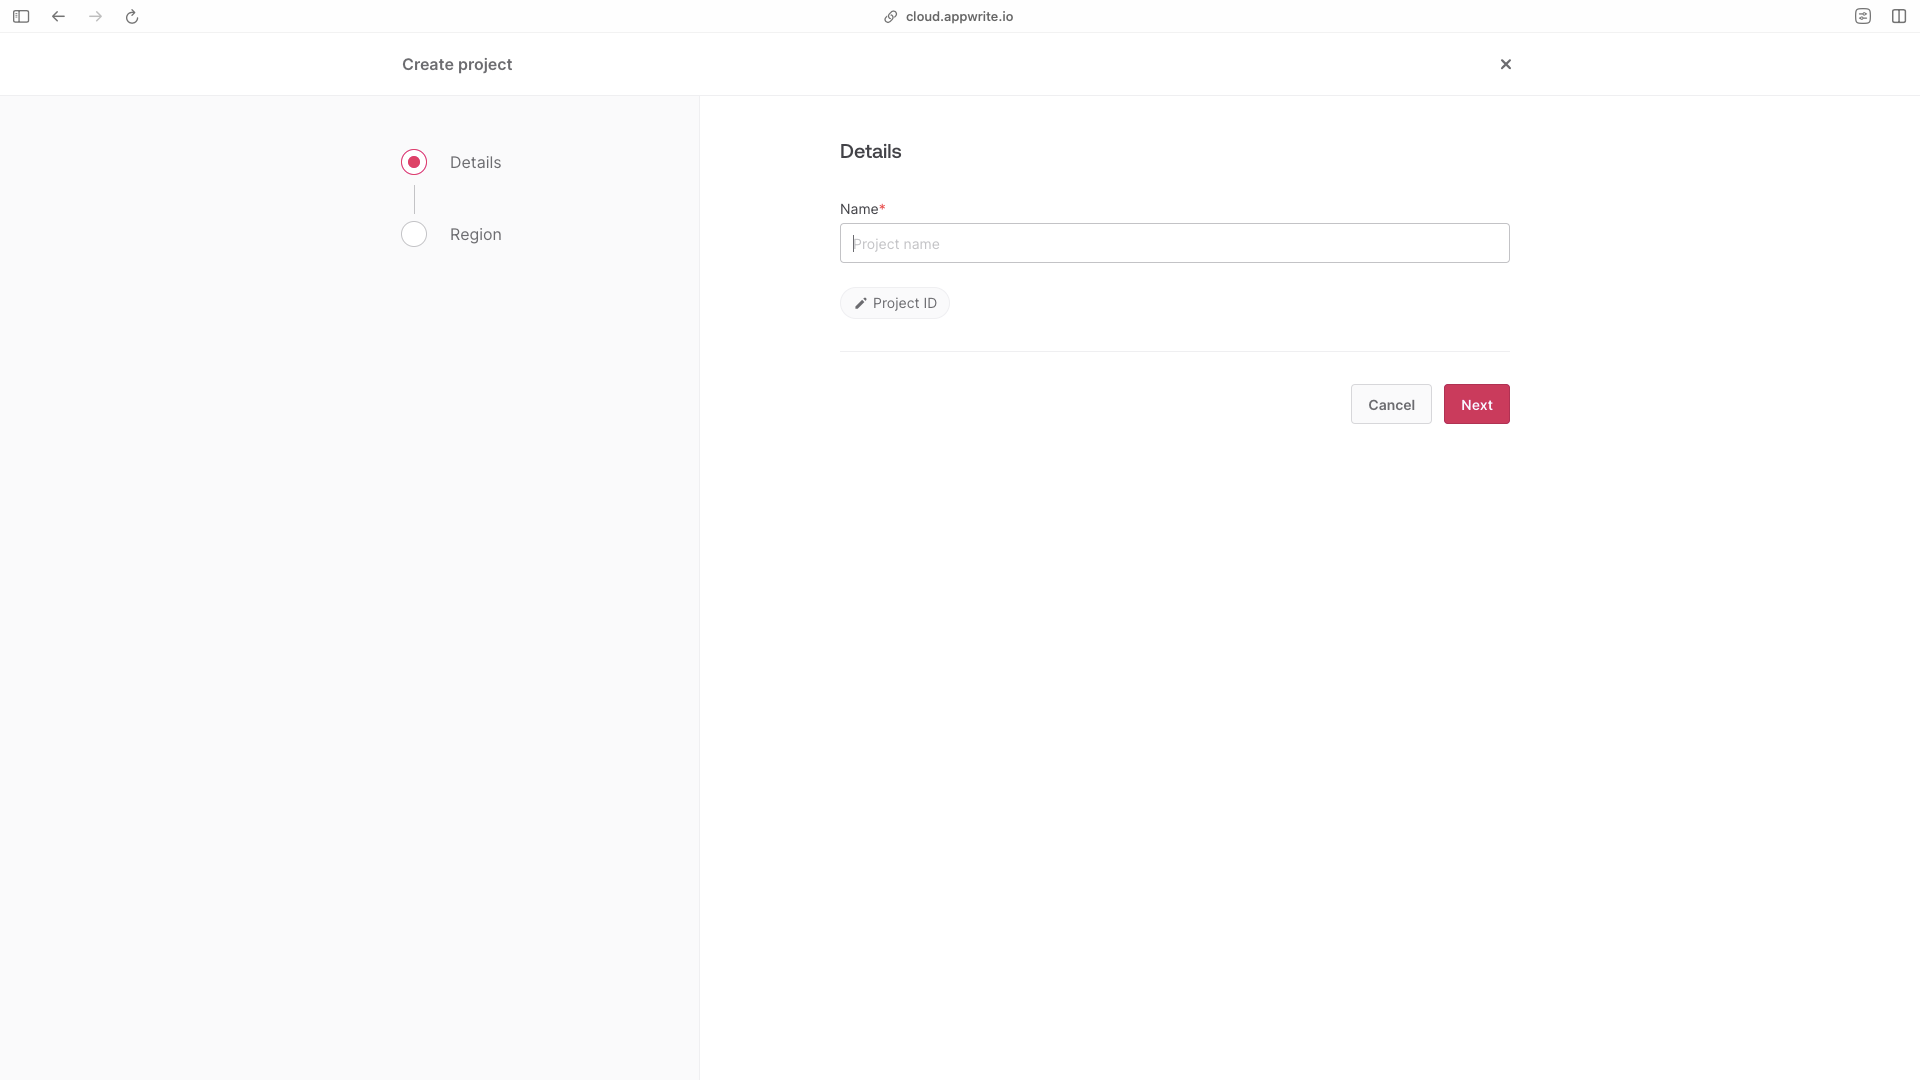Toggle the browser sidebar panel icon
Image resolution: width=1920 pixels, height=1080 pixels.
(x=21, y=16)
